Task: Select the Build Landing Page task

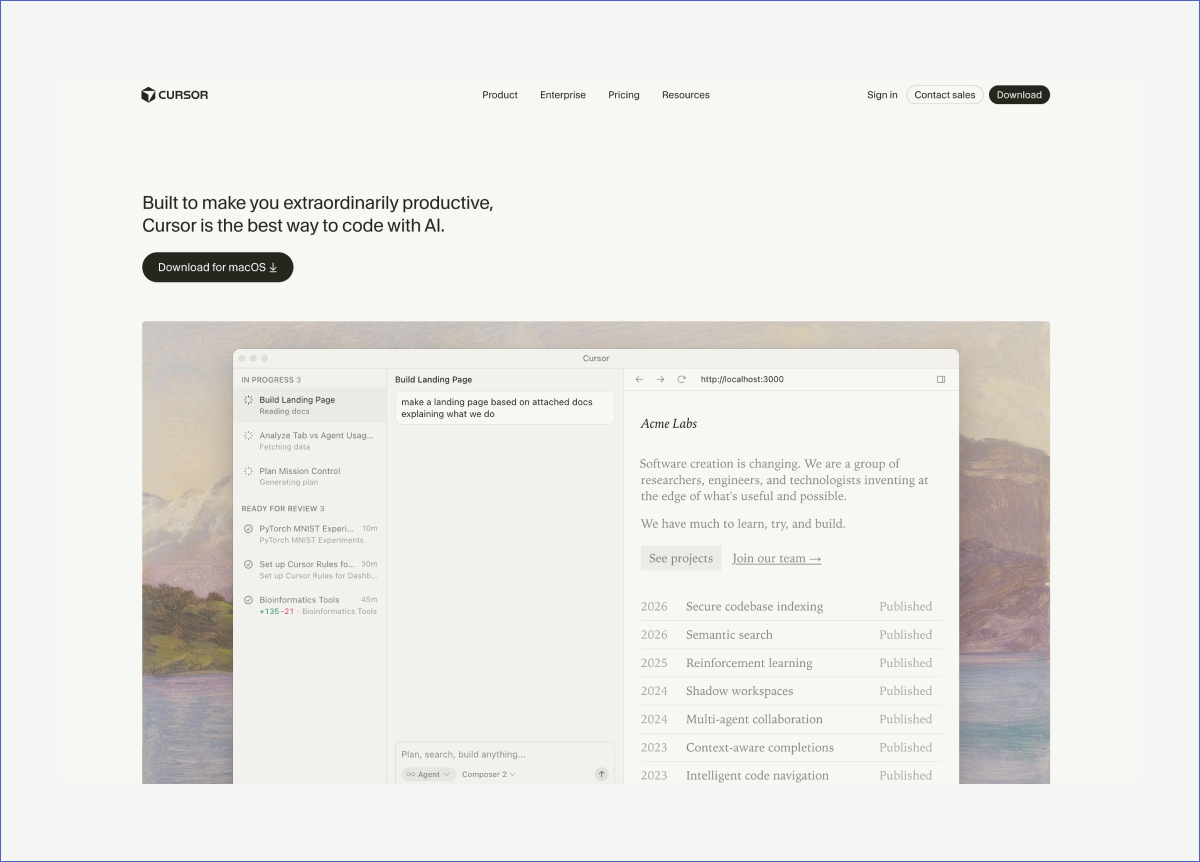Action: 310,405
